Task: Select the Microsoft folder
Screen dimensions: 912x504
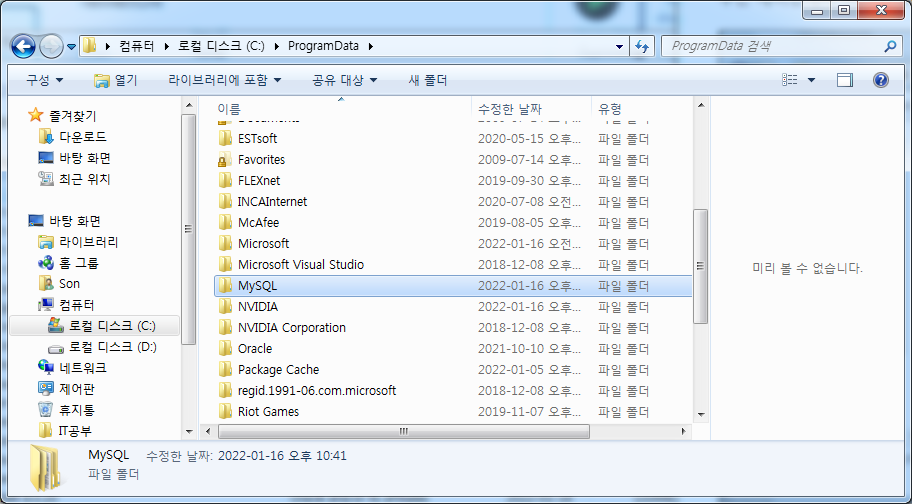Action: 263,244
